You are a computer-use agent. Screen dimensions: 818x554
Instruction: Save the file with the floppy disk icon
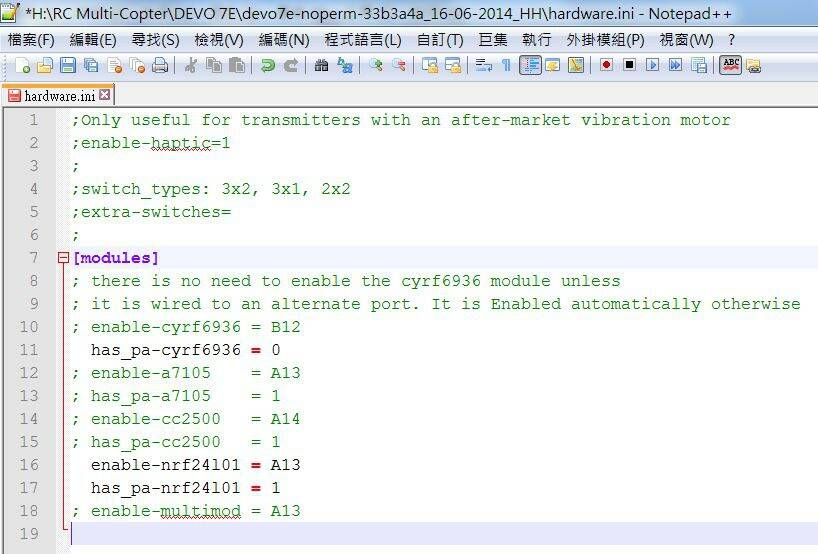click(x=68, y=65)
